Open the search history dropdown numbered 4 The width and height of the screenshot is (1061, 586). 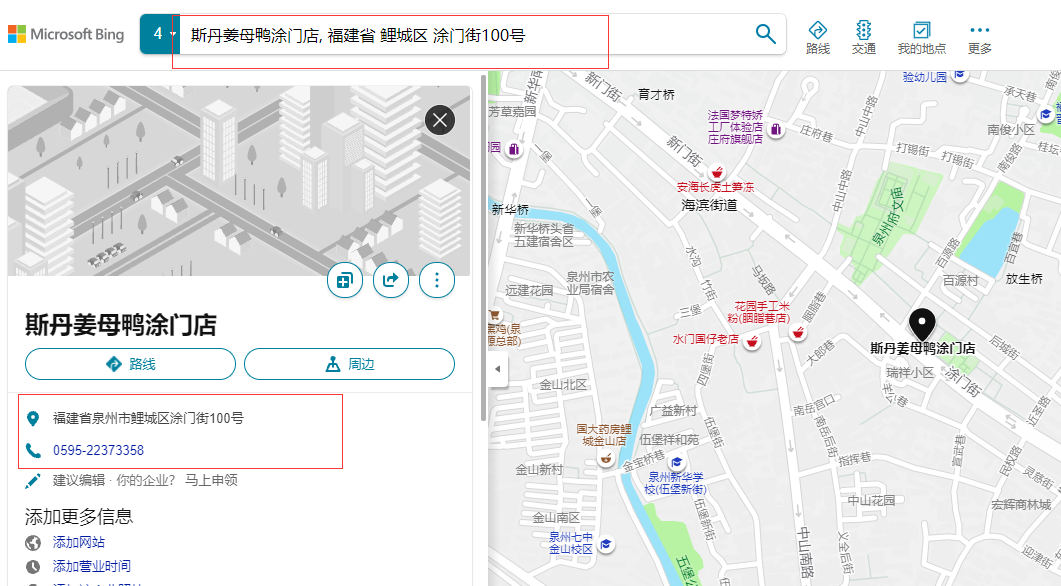(160, 34)
